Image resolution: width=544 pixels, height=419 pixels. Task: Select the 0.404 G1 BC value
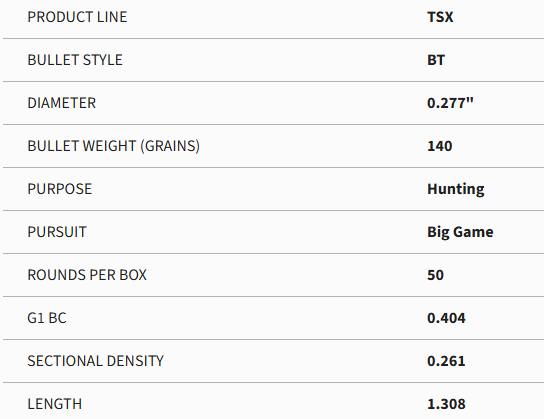tap(446, 318)
